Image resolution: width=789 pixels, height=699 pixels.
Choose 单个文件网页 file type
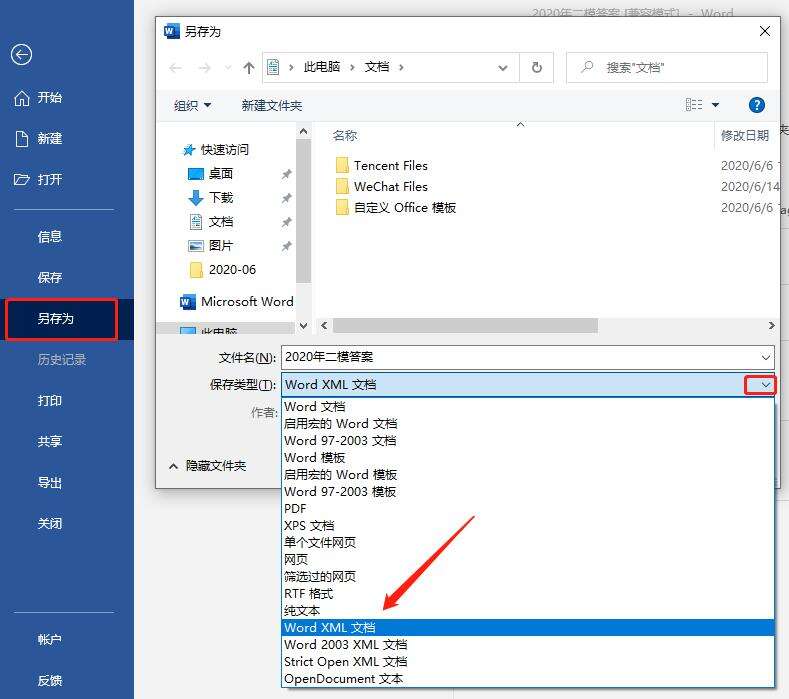(527, 542)
